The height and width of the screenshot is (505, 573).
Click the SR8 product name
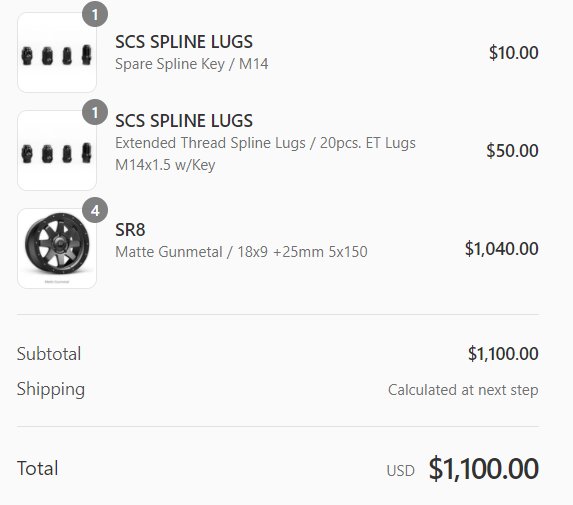130,230
